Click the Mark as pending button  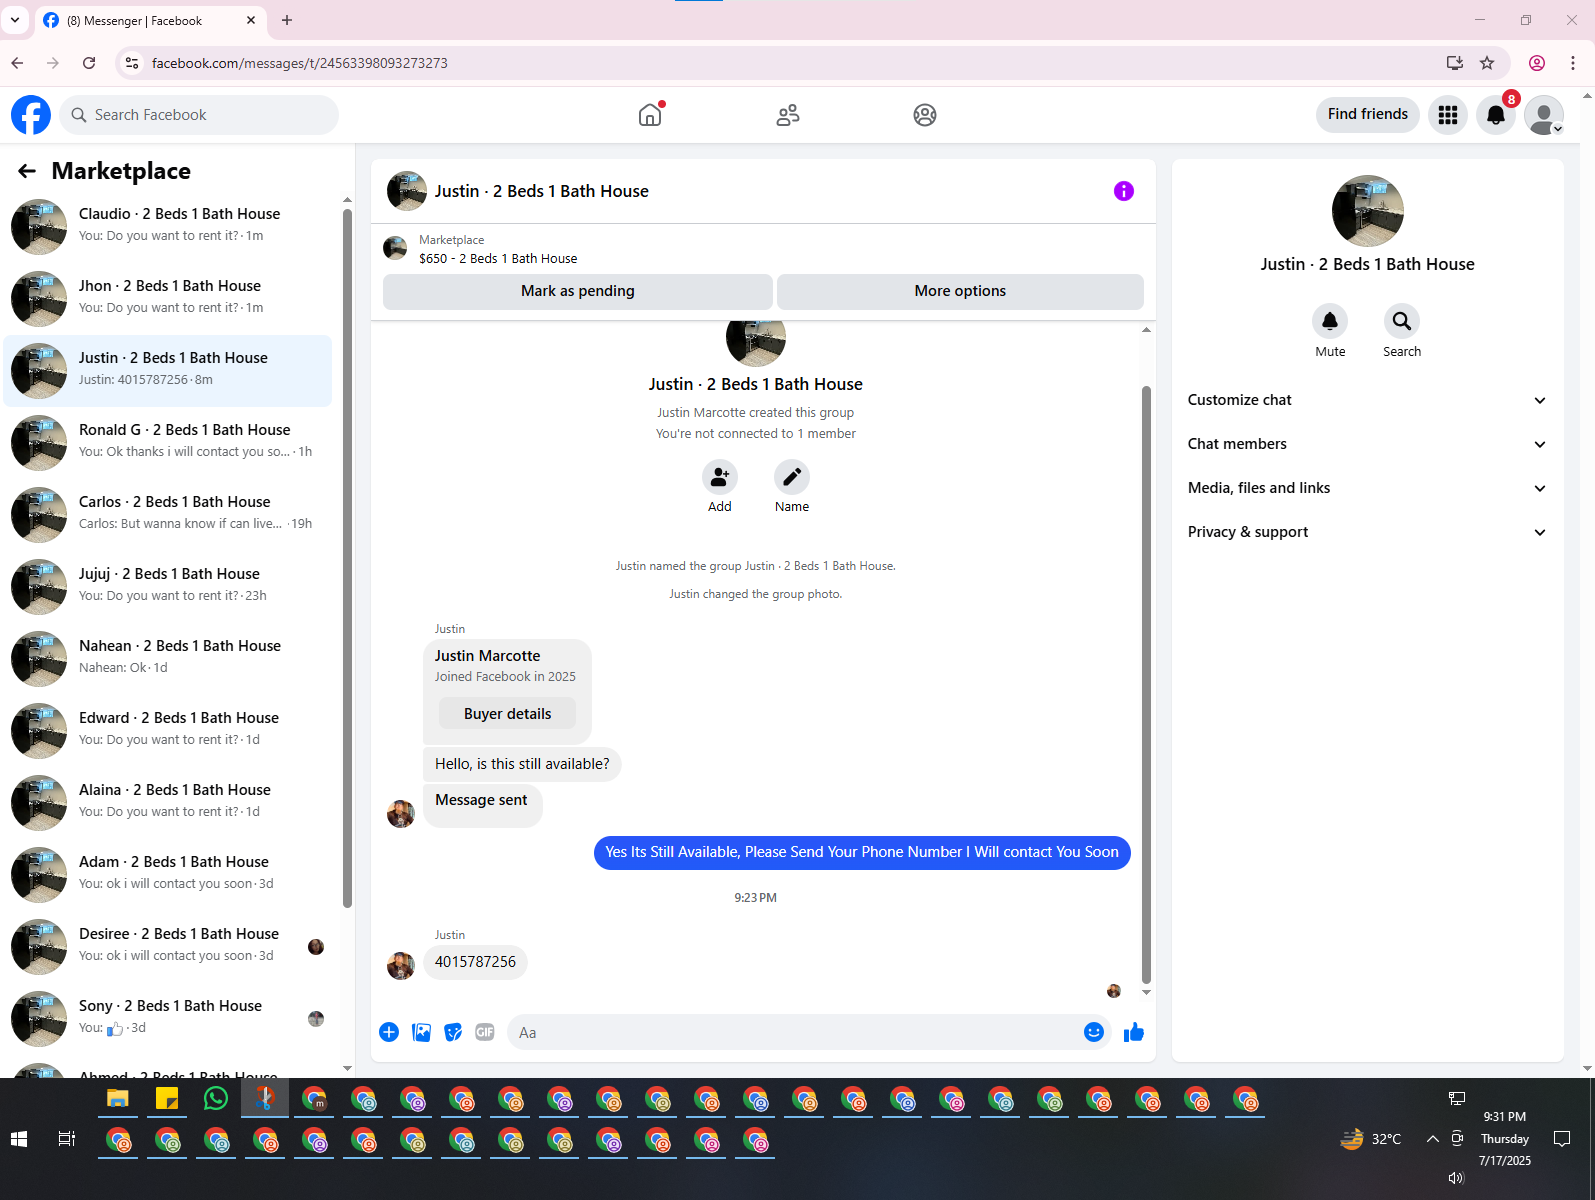(x=578, y=291)
